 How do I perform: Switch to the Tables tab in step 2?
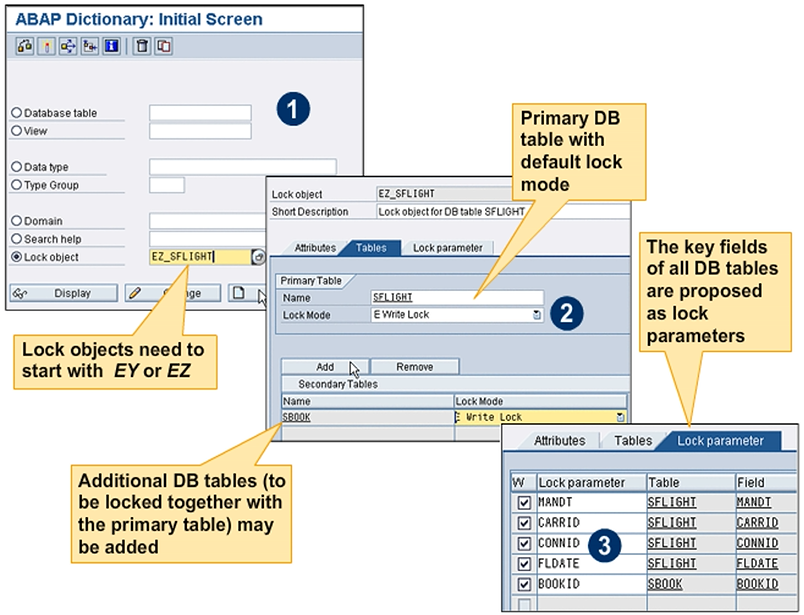click(x=371, y=247)
